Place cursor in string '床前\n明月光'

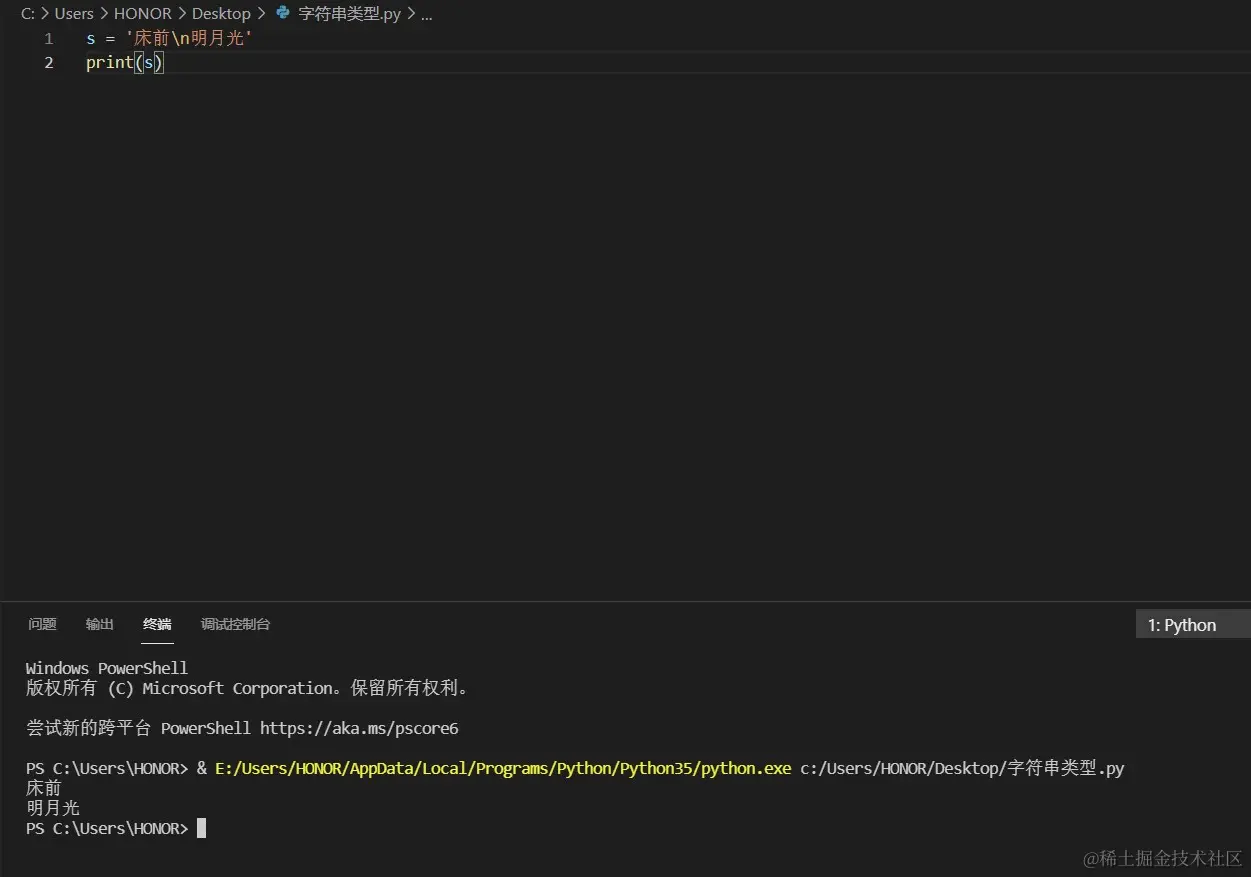point(189,39)
